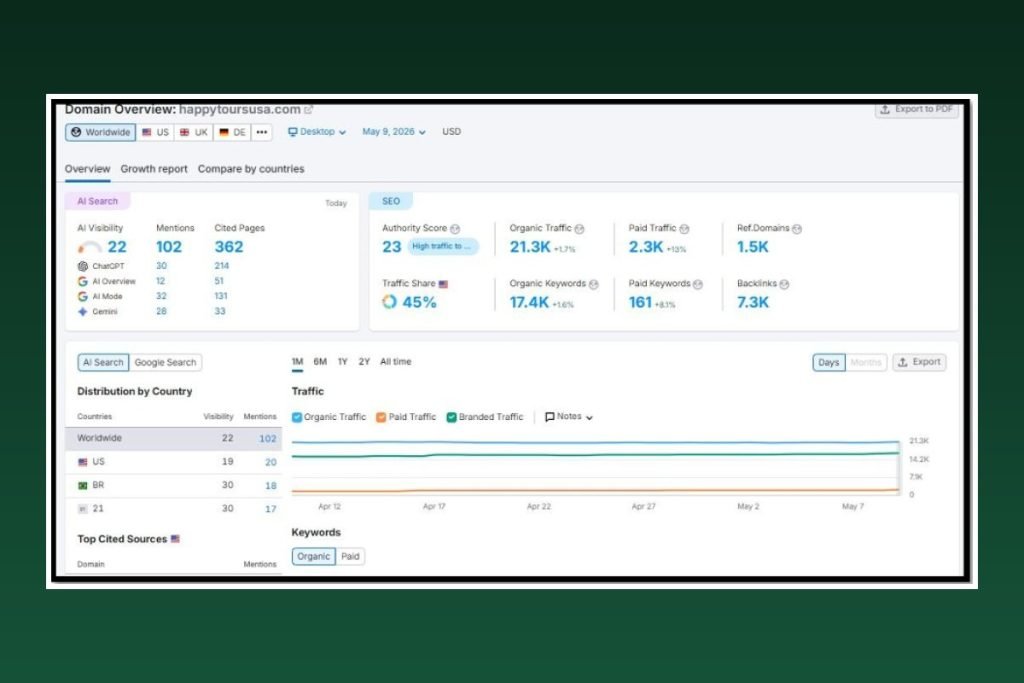
Task: Click info icon next to Backlinks
Action: pos(784,285)
